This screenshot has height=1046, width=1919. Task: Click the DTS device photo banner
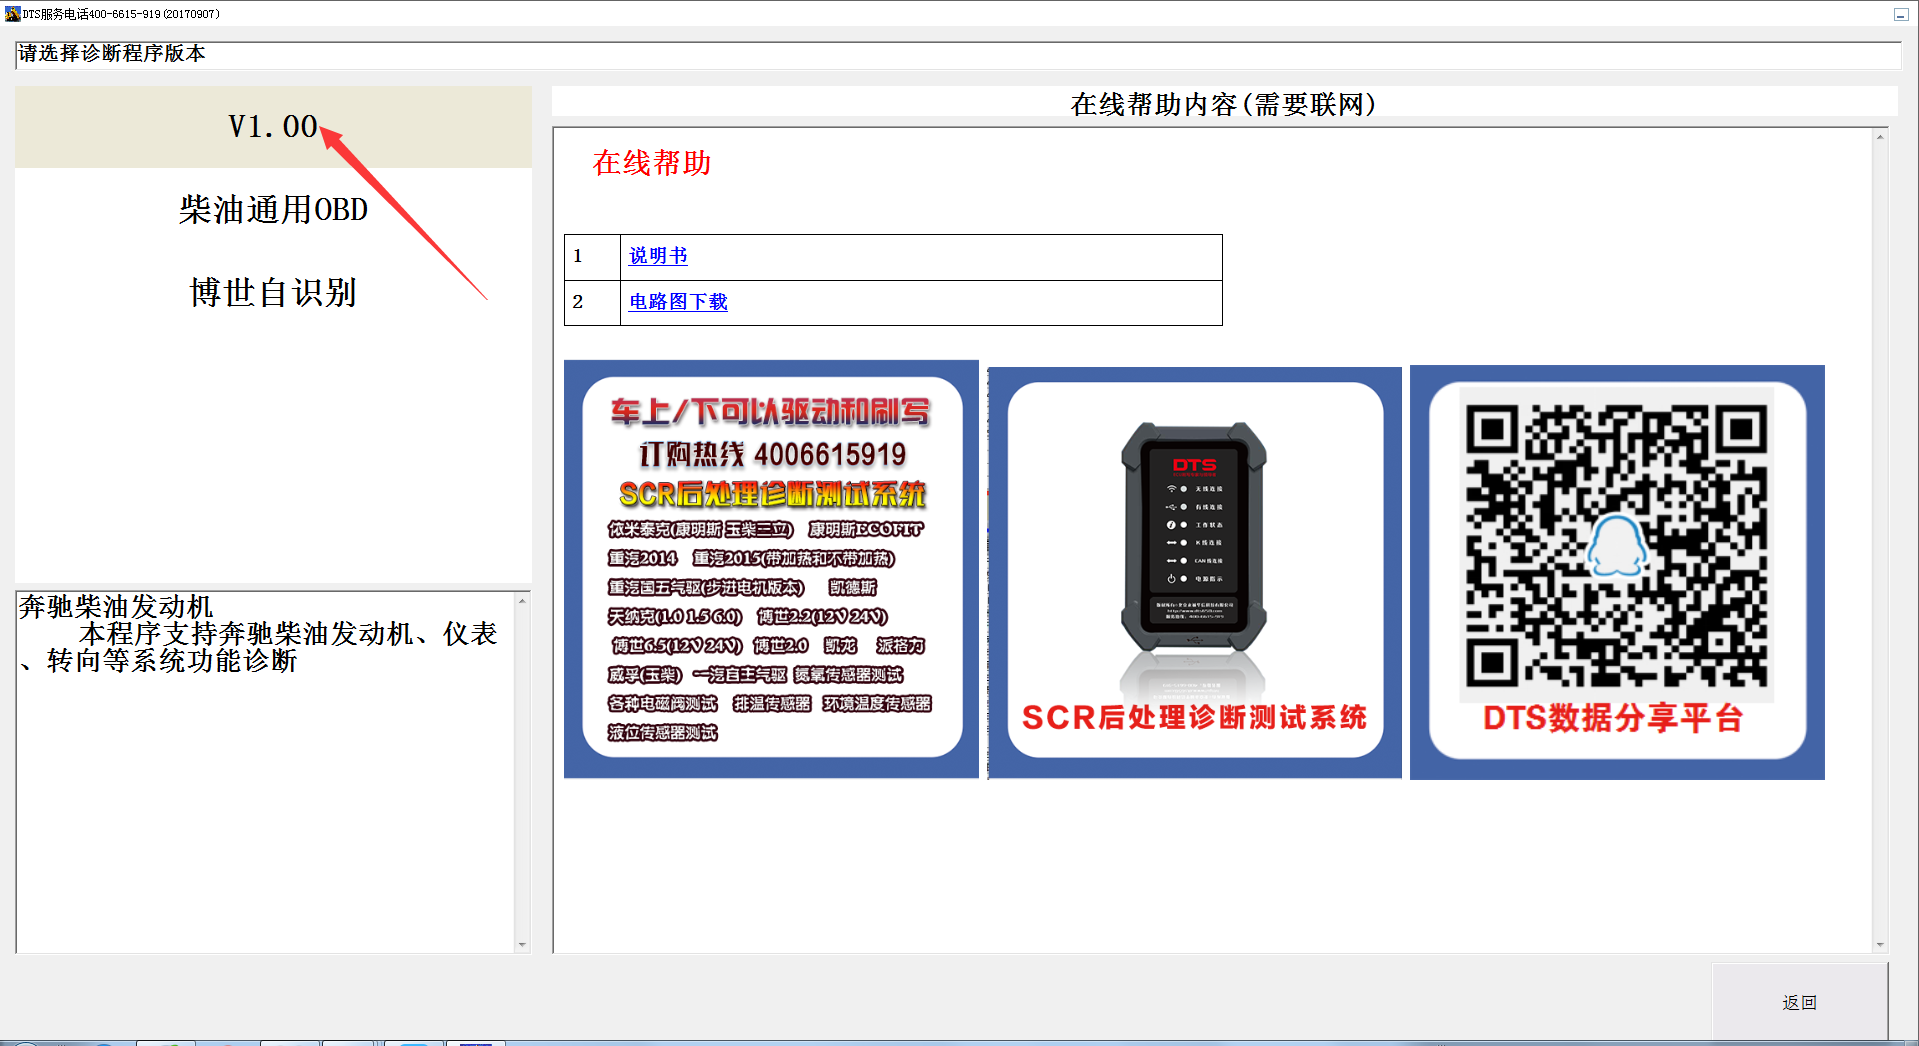coord(1195,572)
